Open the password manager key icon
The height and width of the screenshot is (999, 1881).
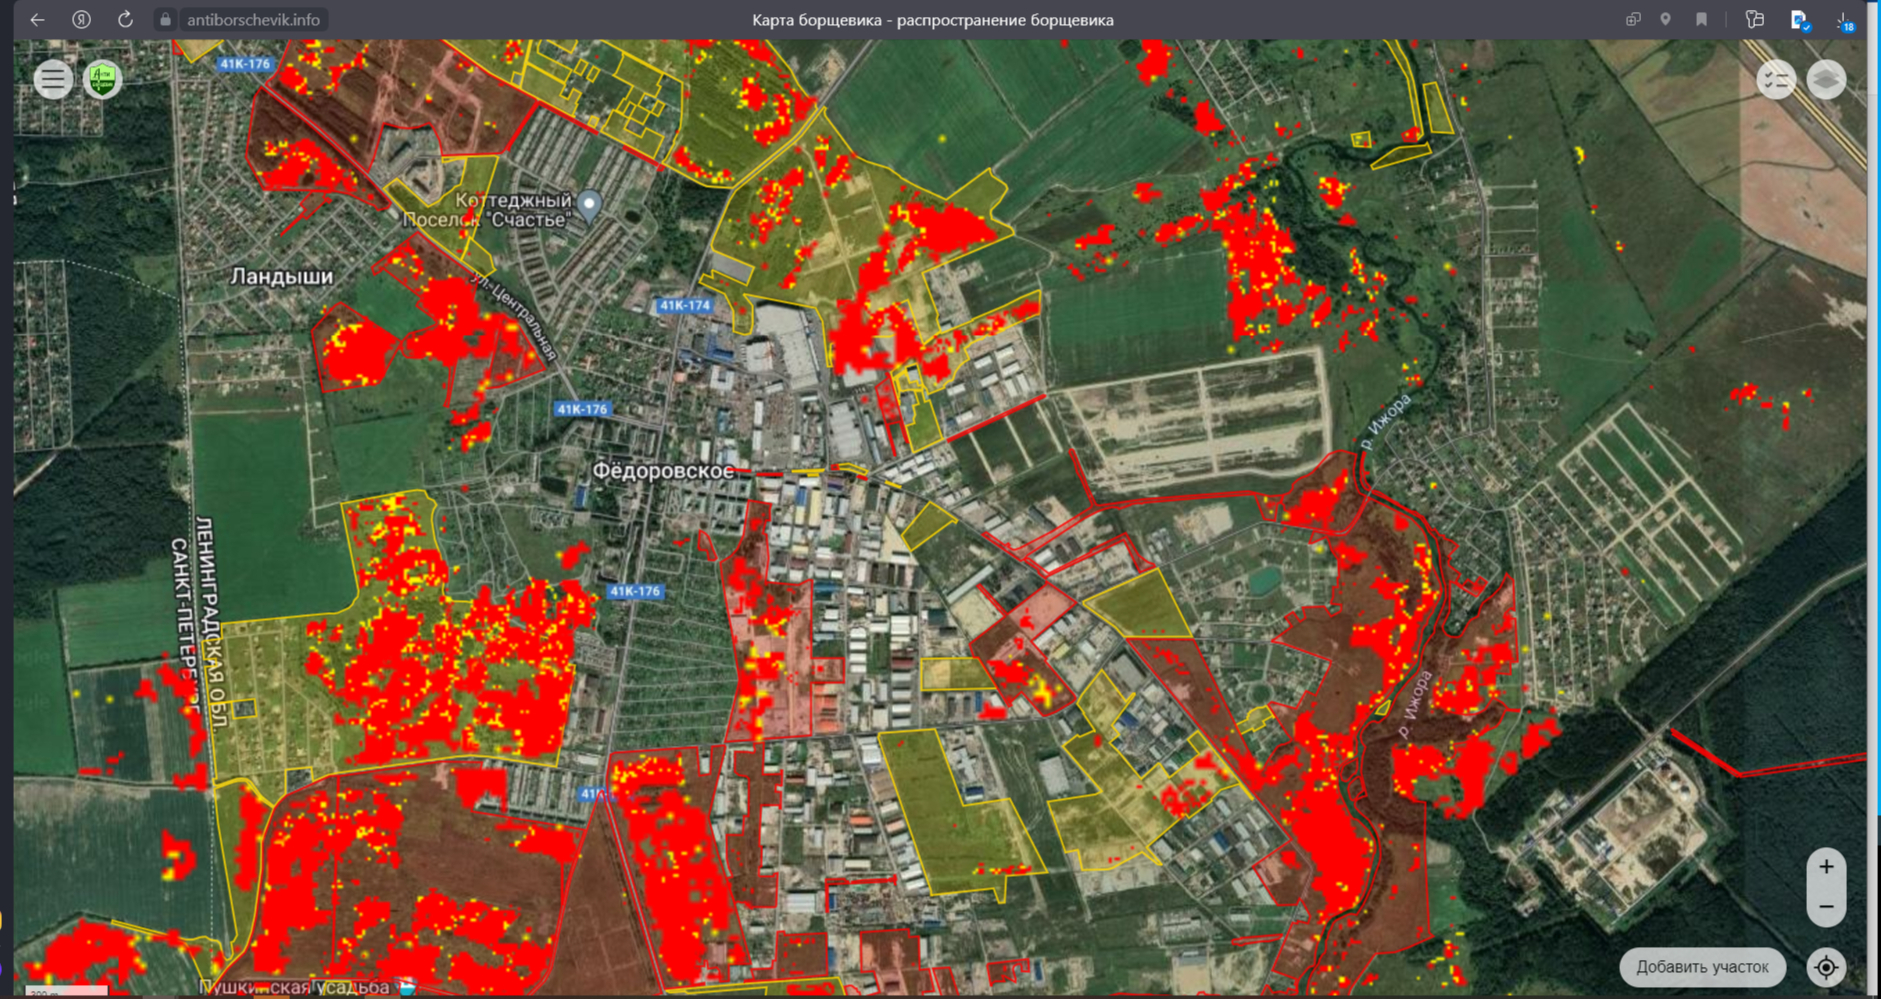click(x=1754, y=19)
